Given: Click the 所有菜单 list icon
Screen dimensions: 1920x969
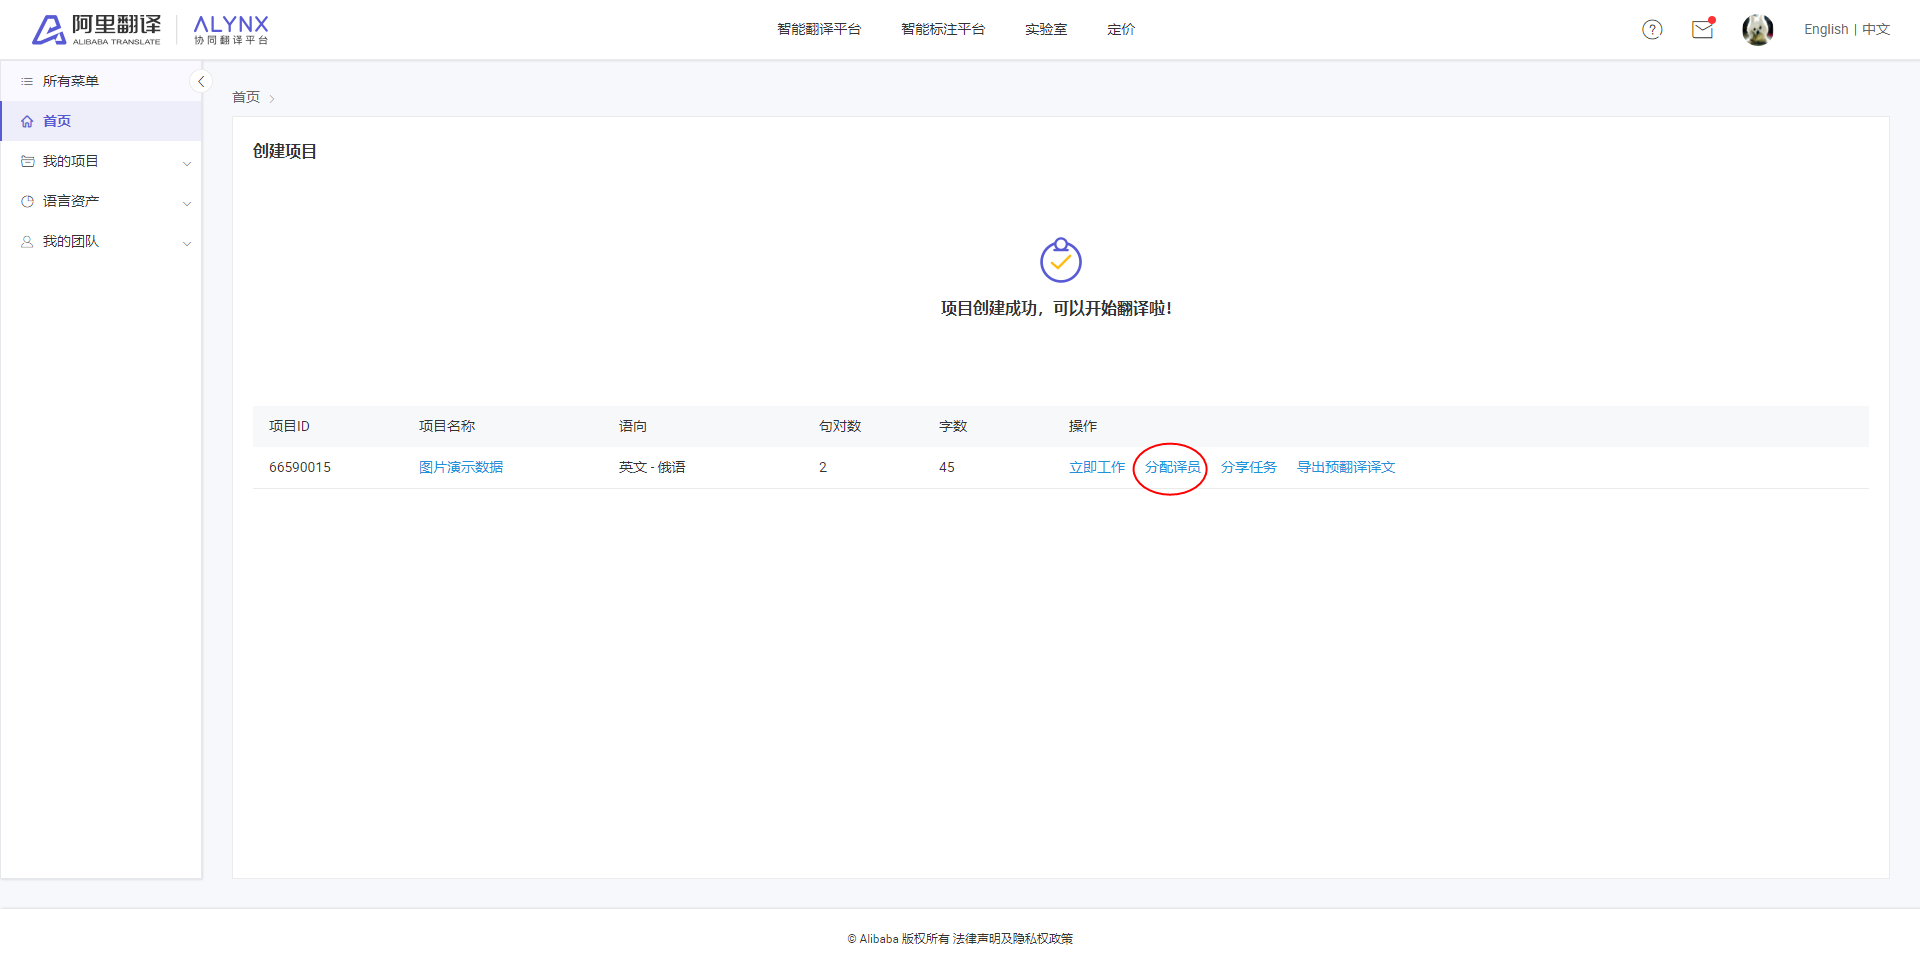Looking at the screenshot, I should [27, 82].
